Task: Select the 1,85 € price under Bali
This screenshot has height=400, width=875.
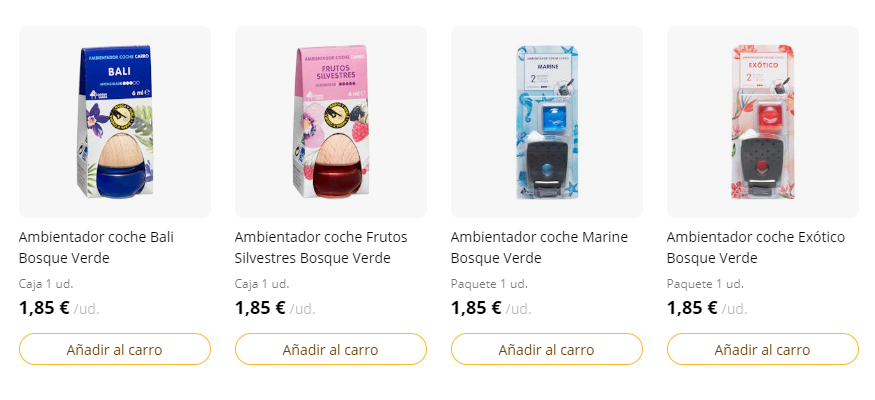Action: 44,308
